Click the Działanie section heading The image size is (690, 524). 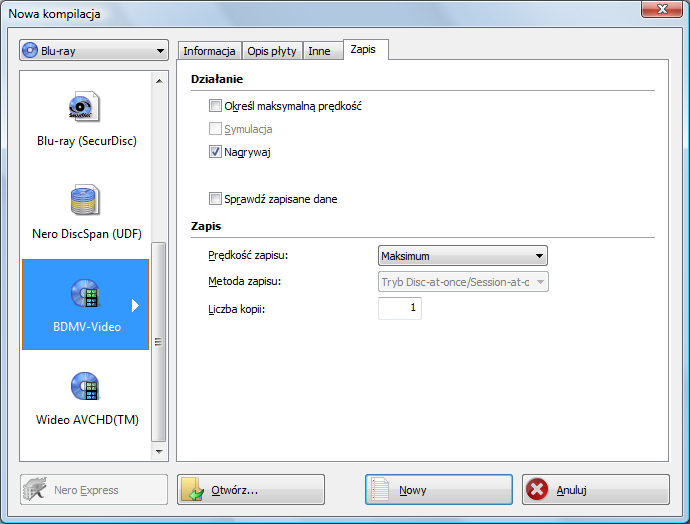[x=217, y=79]
